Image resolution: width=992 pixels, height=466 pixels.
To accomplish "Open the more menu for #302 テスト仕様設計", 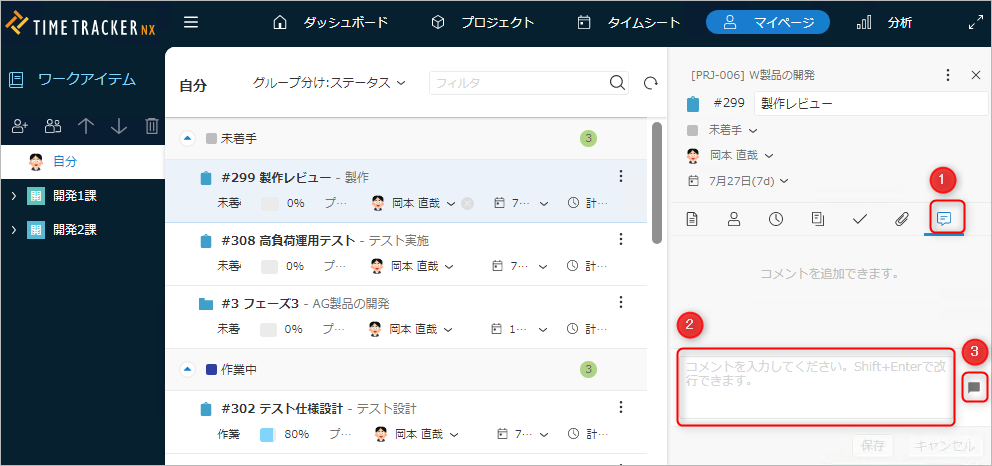I will pos(621,406).
